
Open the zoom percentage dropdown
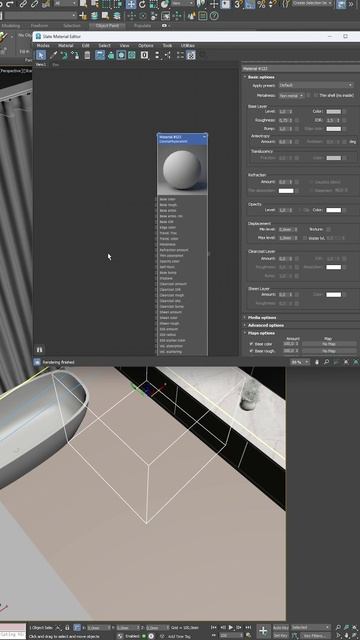click(300, 362)
